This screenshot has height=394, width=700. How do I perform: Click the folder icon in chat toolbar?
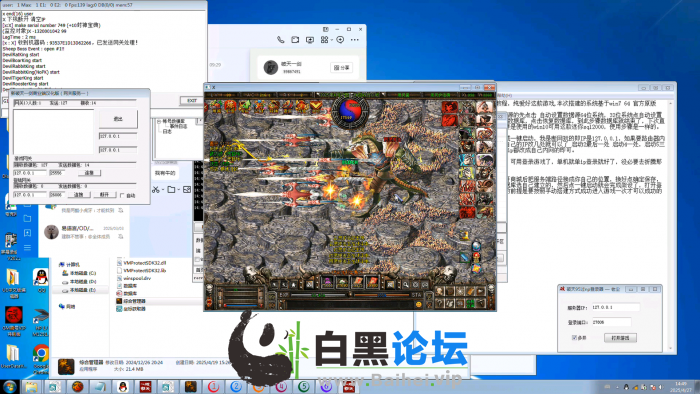coord(171,190)
